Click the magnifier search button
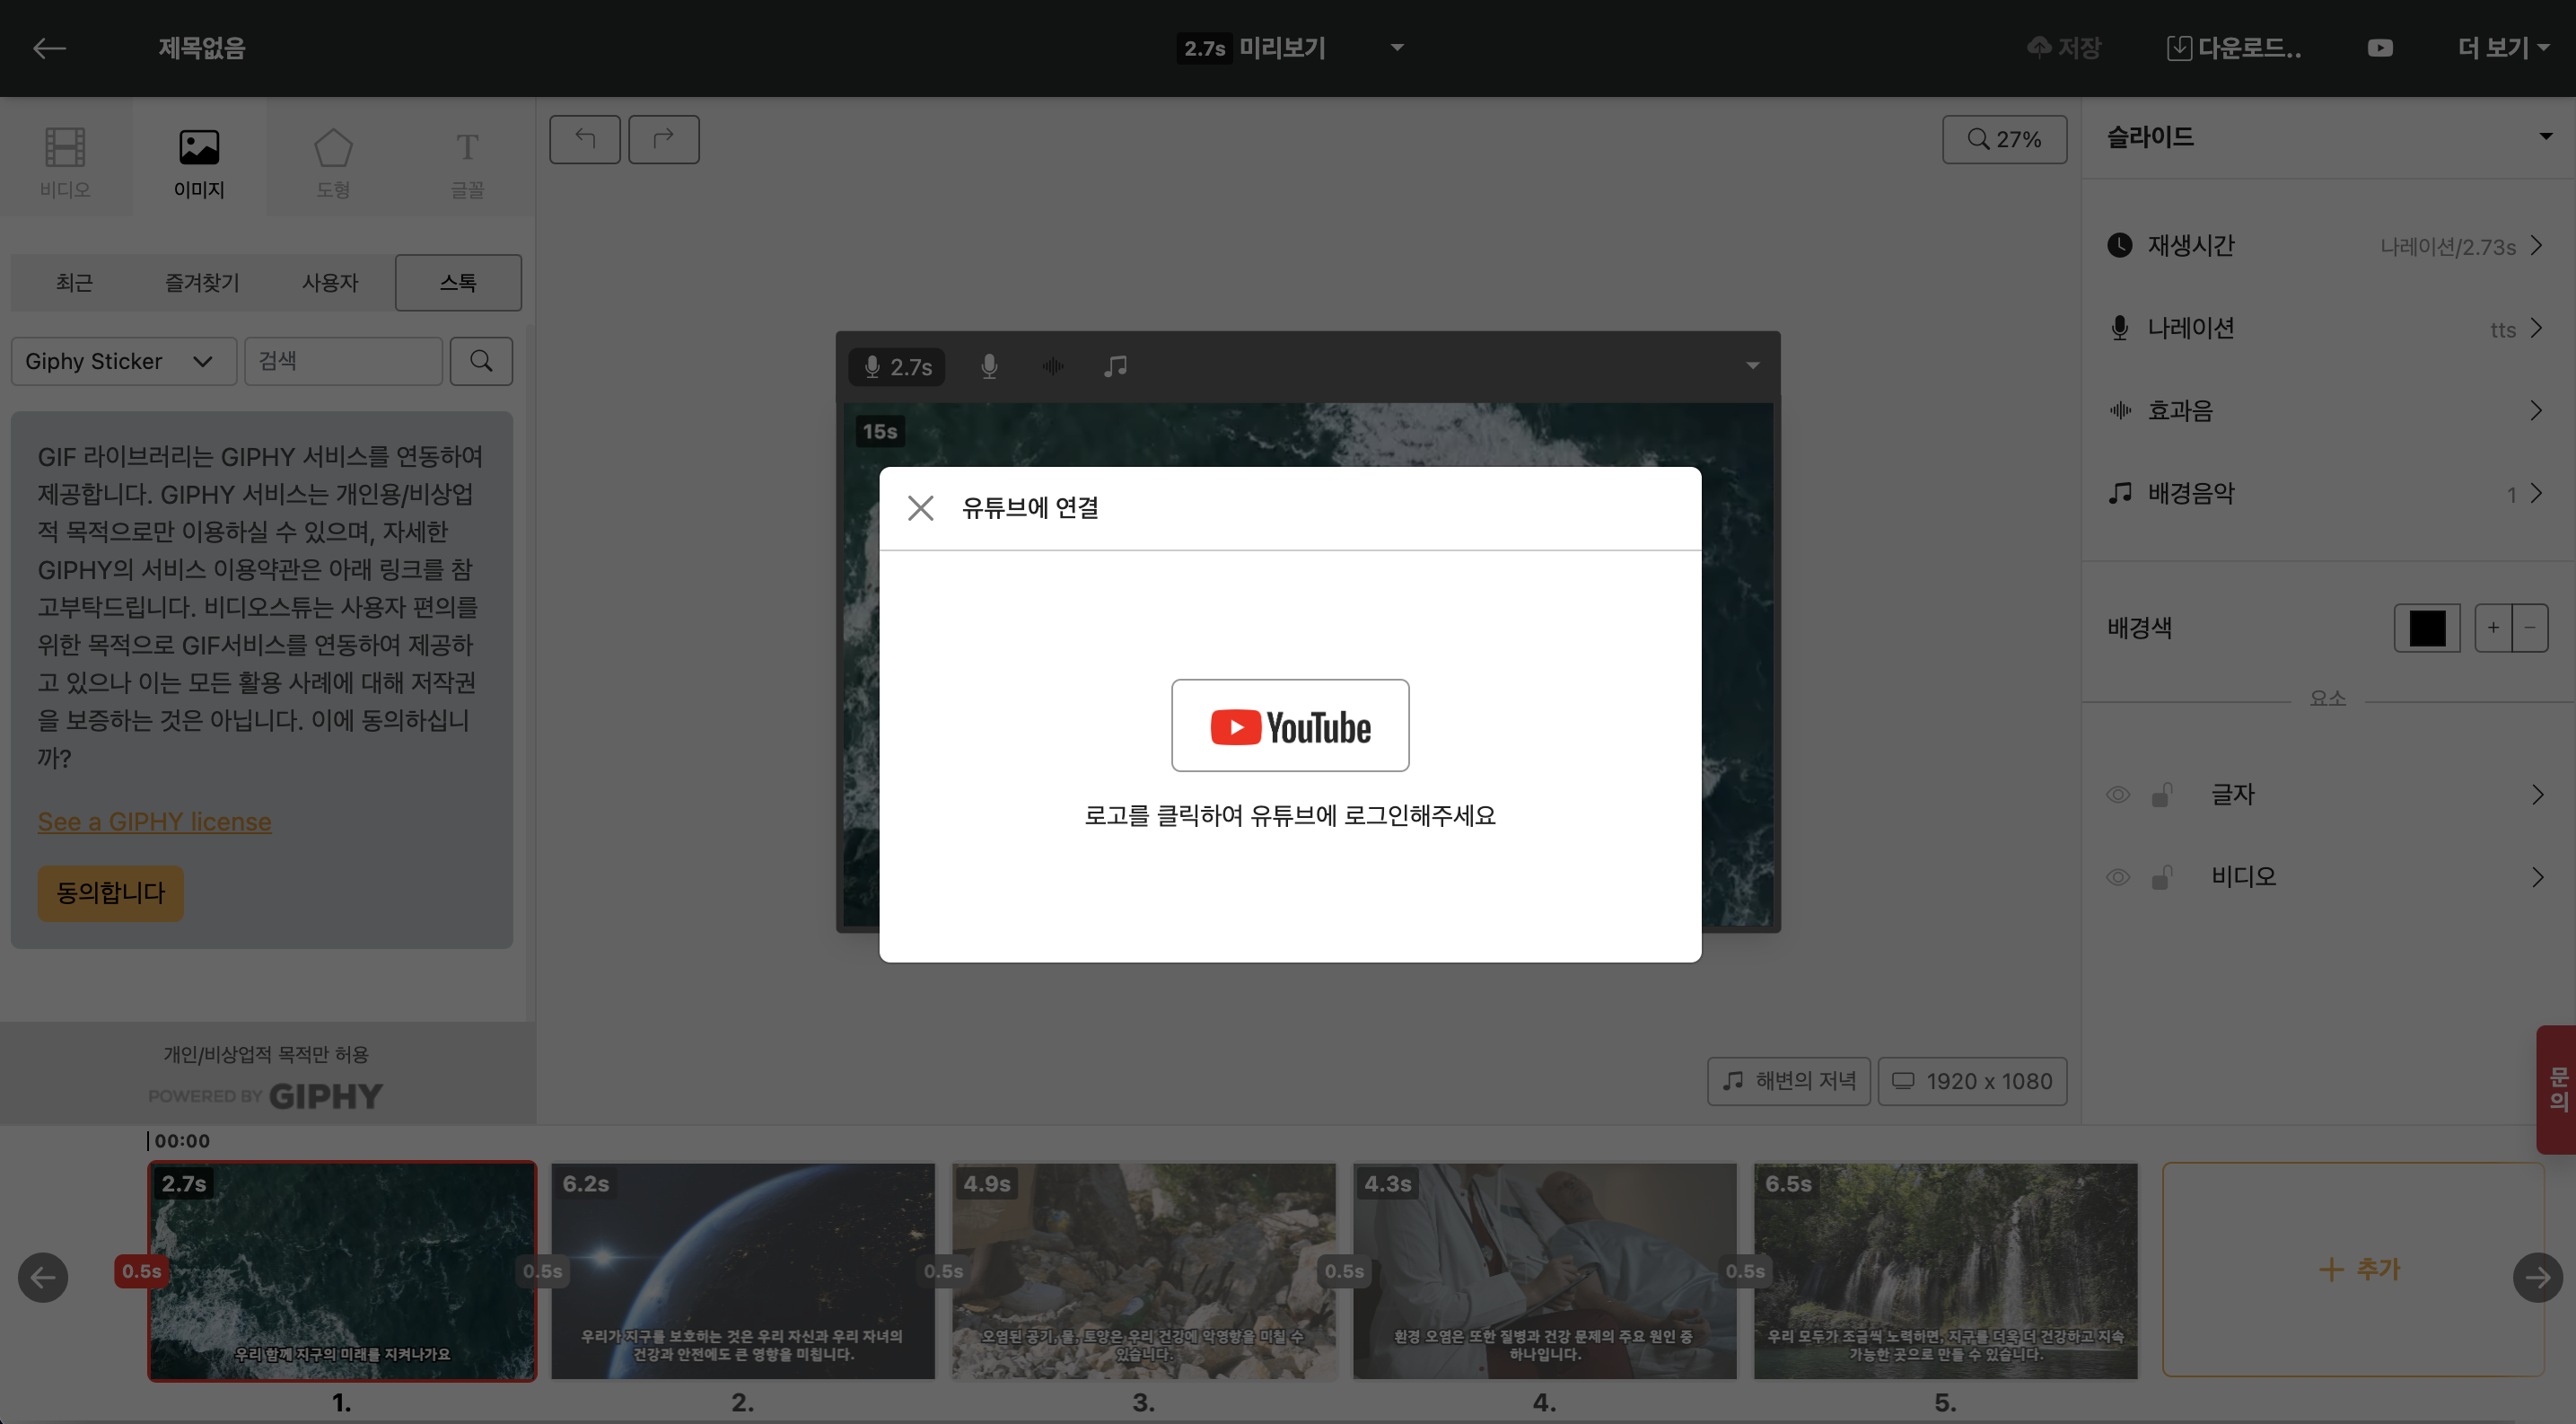 [x=481, y=361]
